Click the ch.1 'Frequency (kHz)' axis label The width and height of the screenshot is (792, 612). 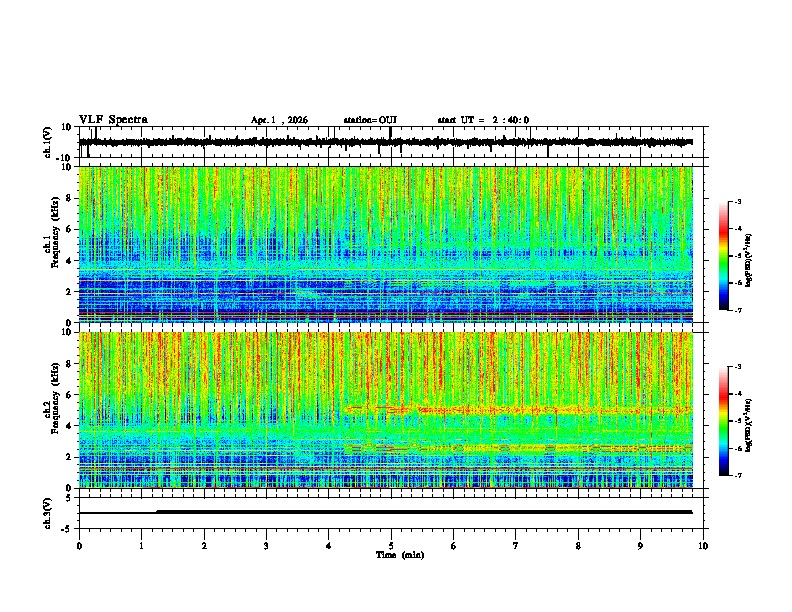pyautogui.click(x=55, y=232)
